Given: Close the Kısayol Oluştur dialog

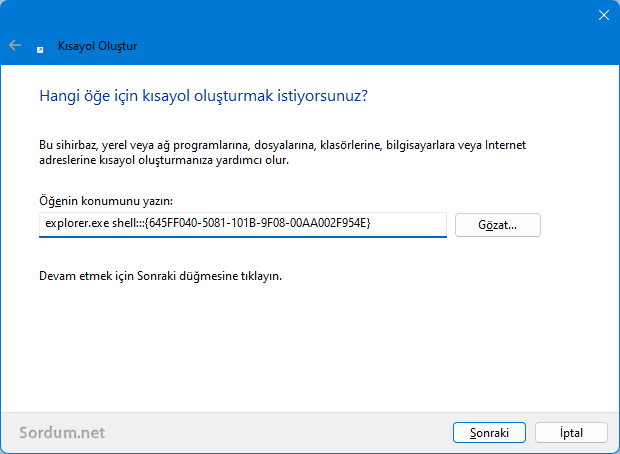Looking at the screenshot, I should pos(603,15).
